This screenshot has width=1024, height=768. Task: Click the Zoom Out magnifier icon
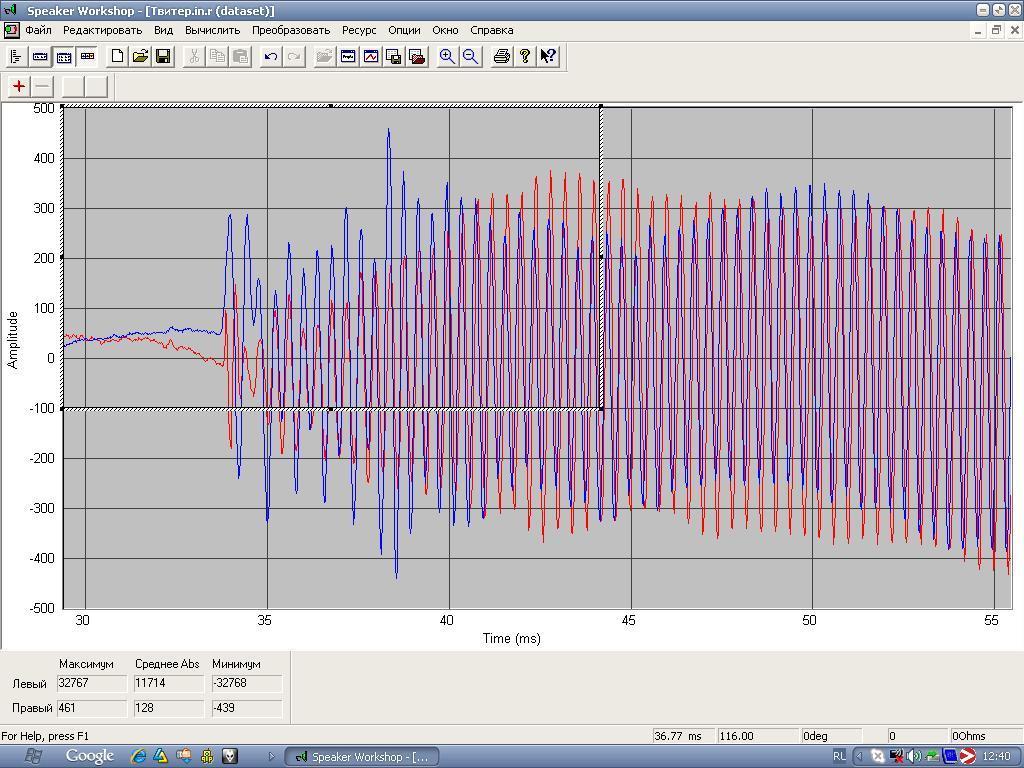(470, 57)
